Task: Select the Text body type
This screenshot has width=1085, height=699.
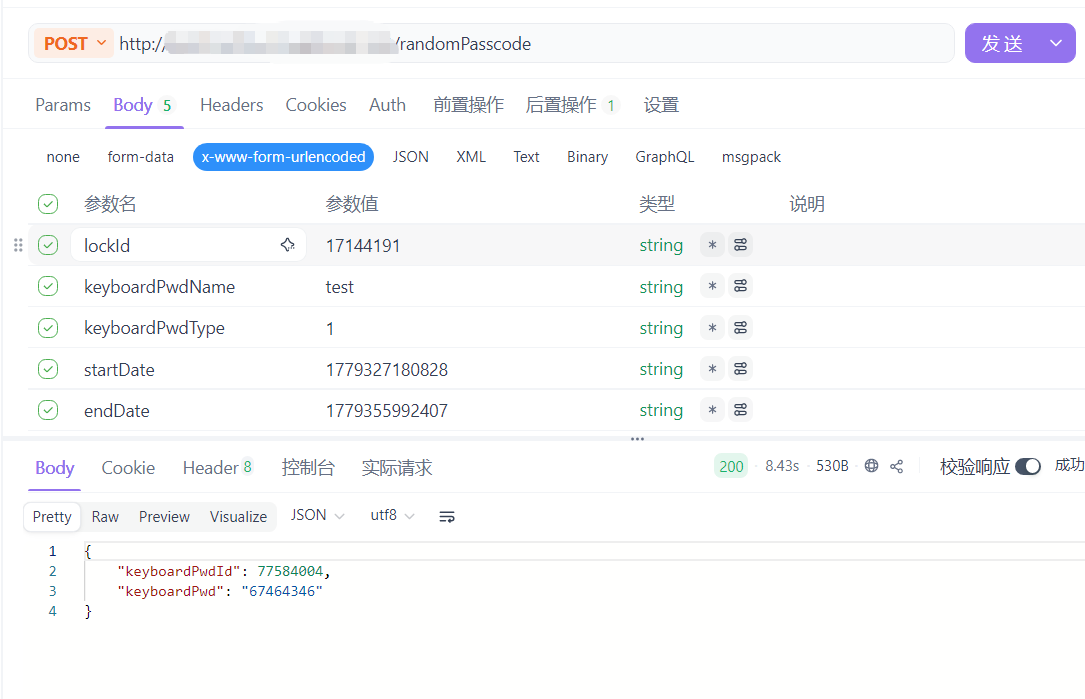Action: [x=527, y=157]
